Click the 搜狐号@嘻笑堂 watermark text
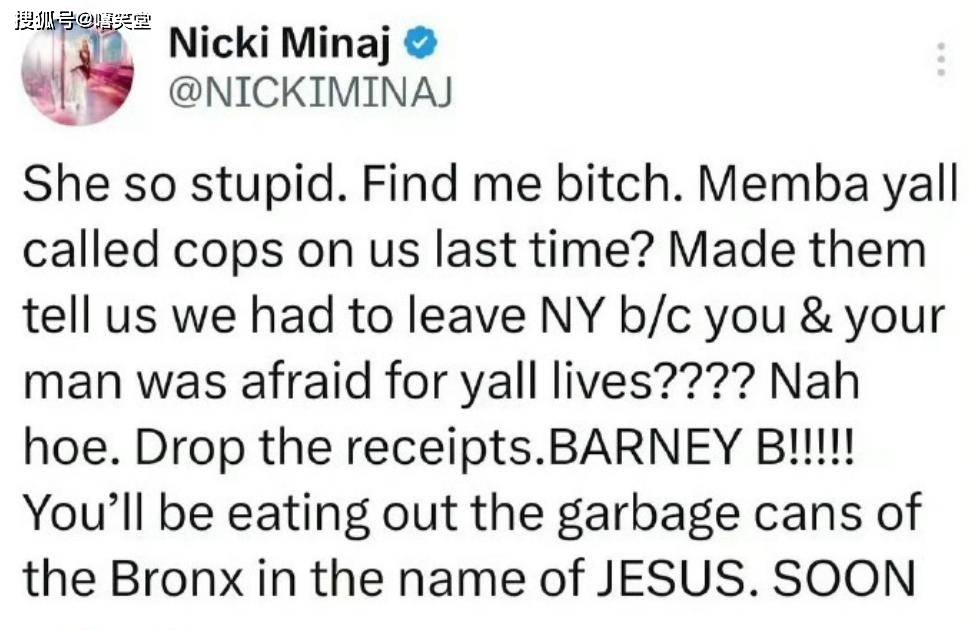Viewport: 969px width, 630px height. 83,19
